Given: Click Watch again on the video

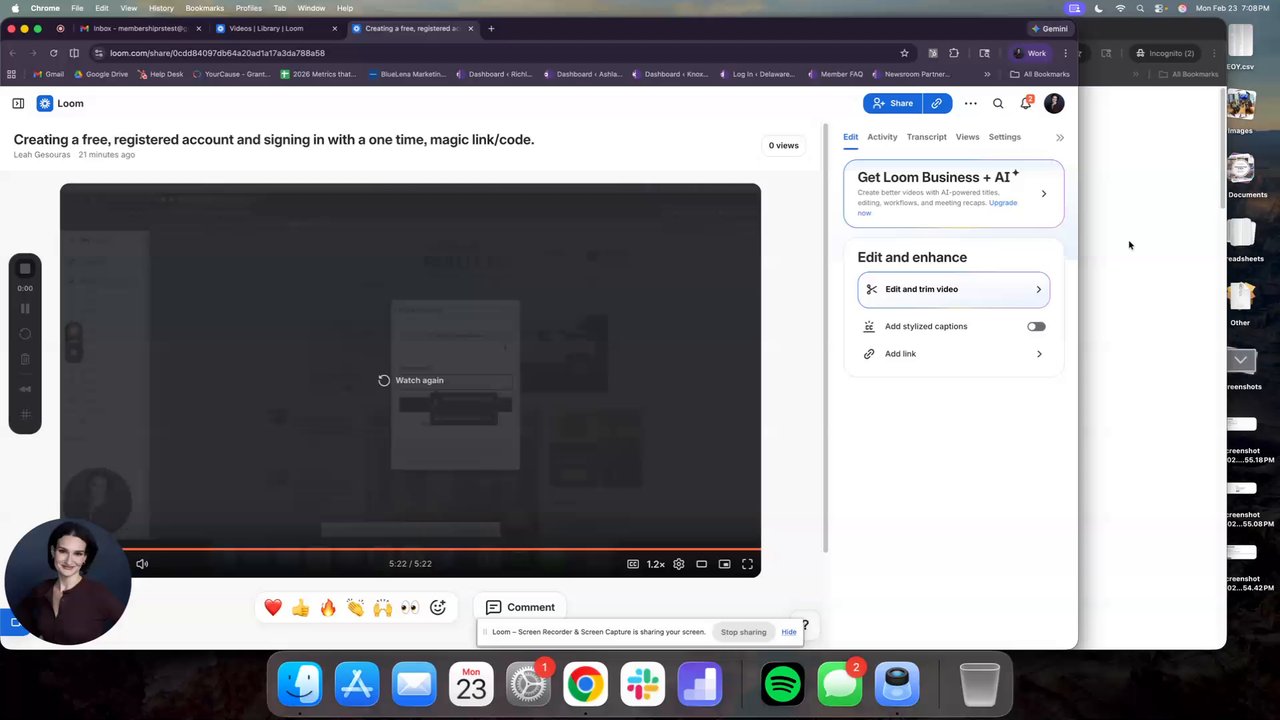Looking at the screenshot, I should 411,380.
